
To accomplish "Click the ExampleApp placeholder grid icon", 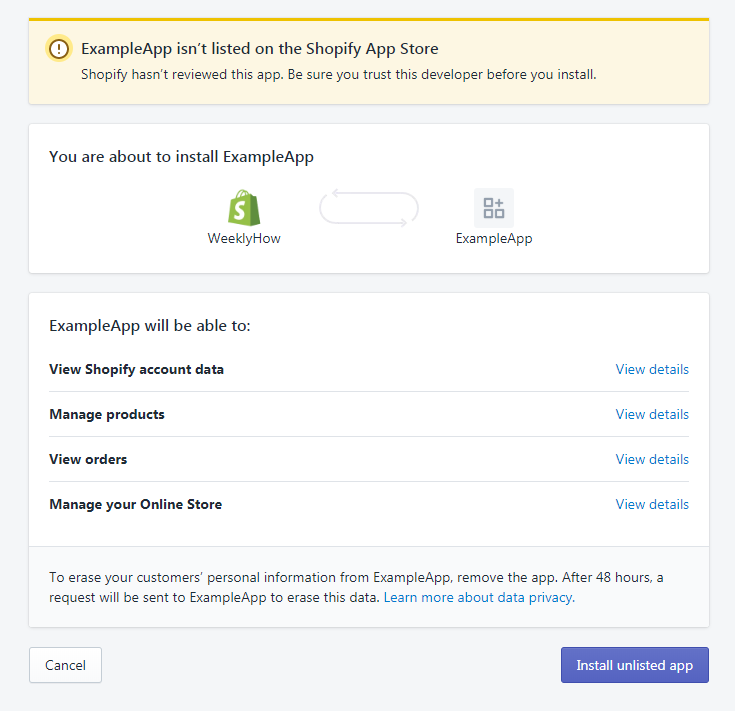I will [494, 208].
